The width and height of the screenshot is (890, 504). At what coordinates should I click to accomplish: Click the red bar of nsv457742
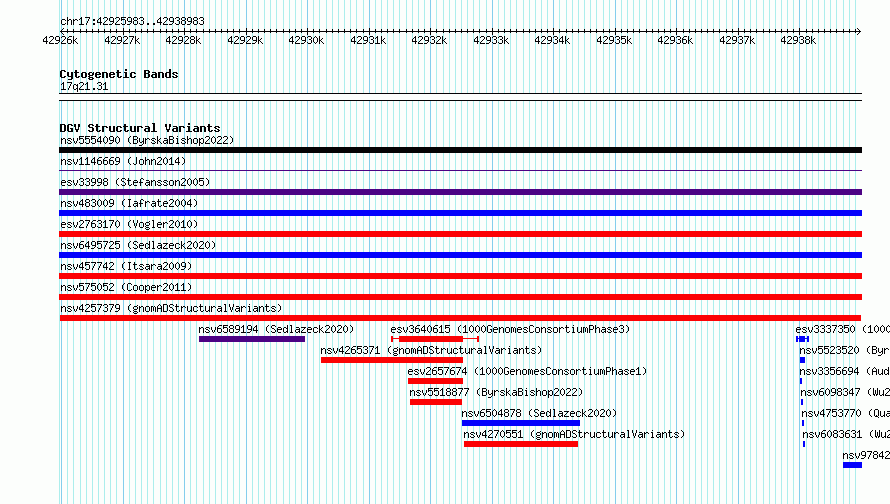pos(460,276)
